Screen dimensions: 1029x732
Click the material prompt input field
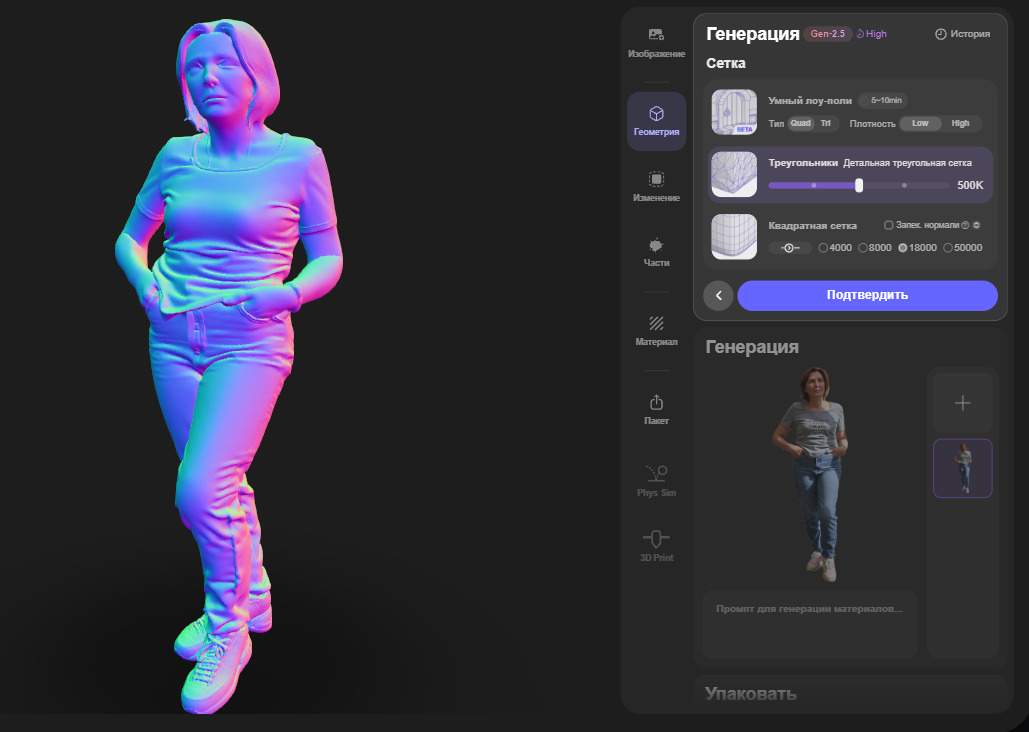810,624
